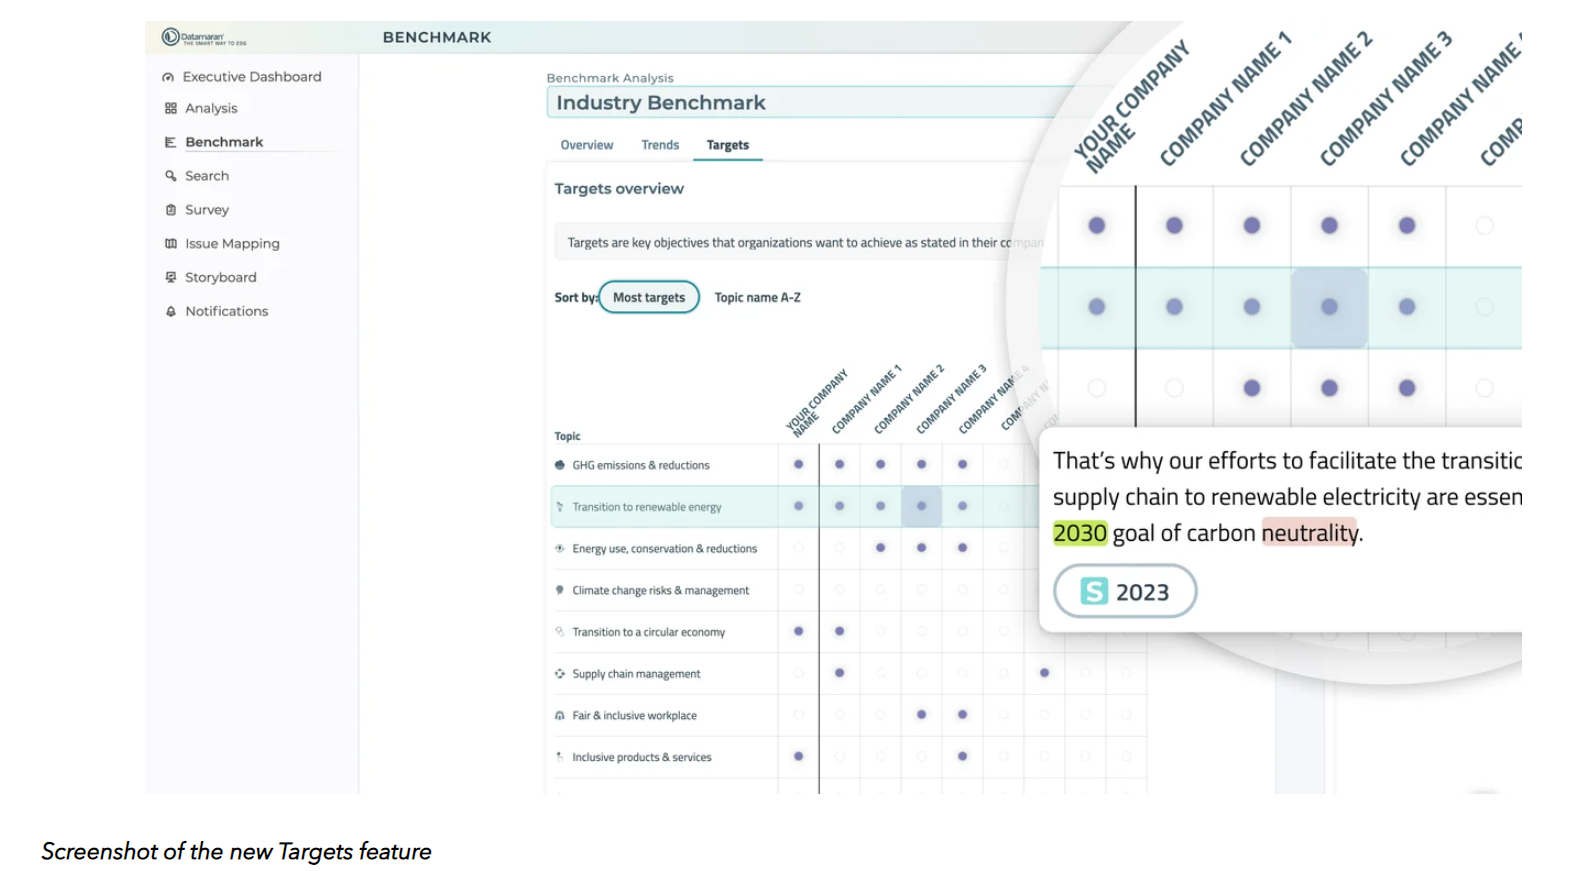Click the Issue Mapping map icon

tap(171, 244)
